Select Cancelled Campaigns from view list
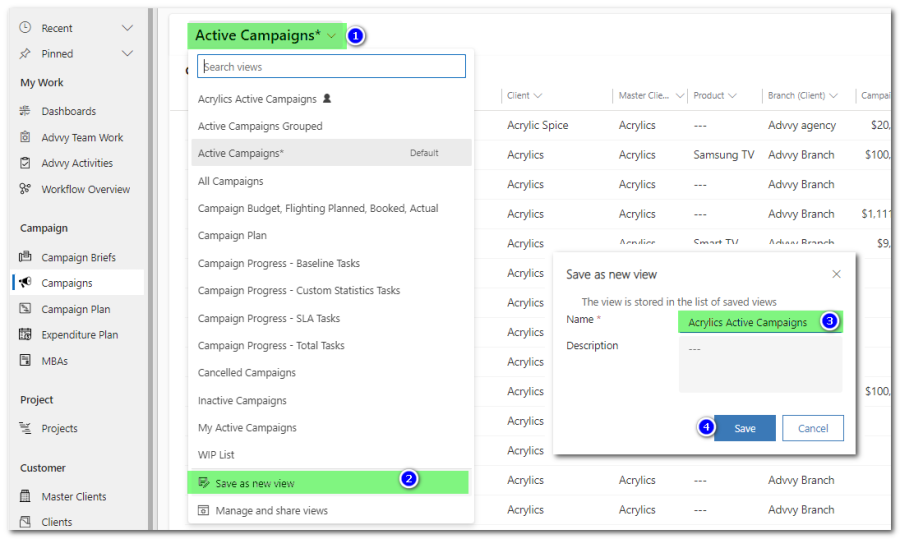The height and width of the screenshot is (539, 900). tap(247, 373)
